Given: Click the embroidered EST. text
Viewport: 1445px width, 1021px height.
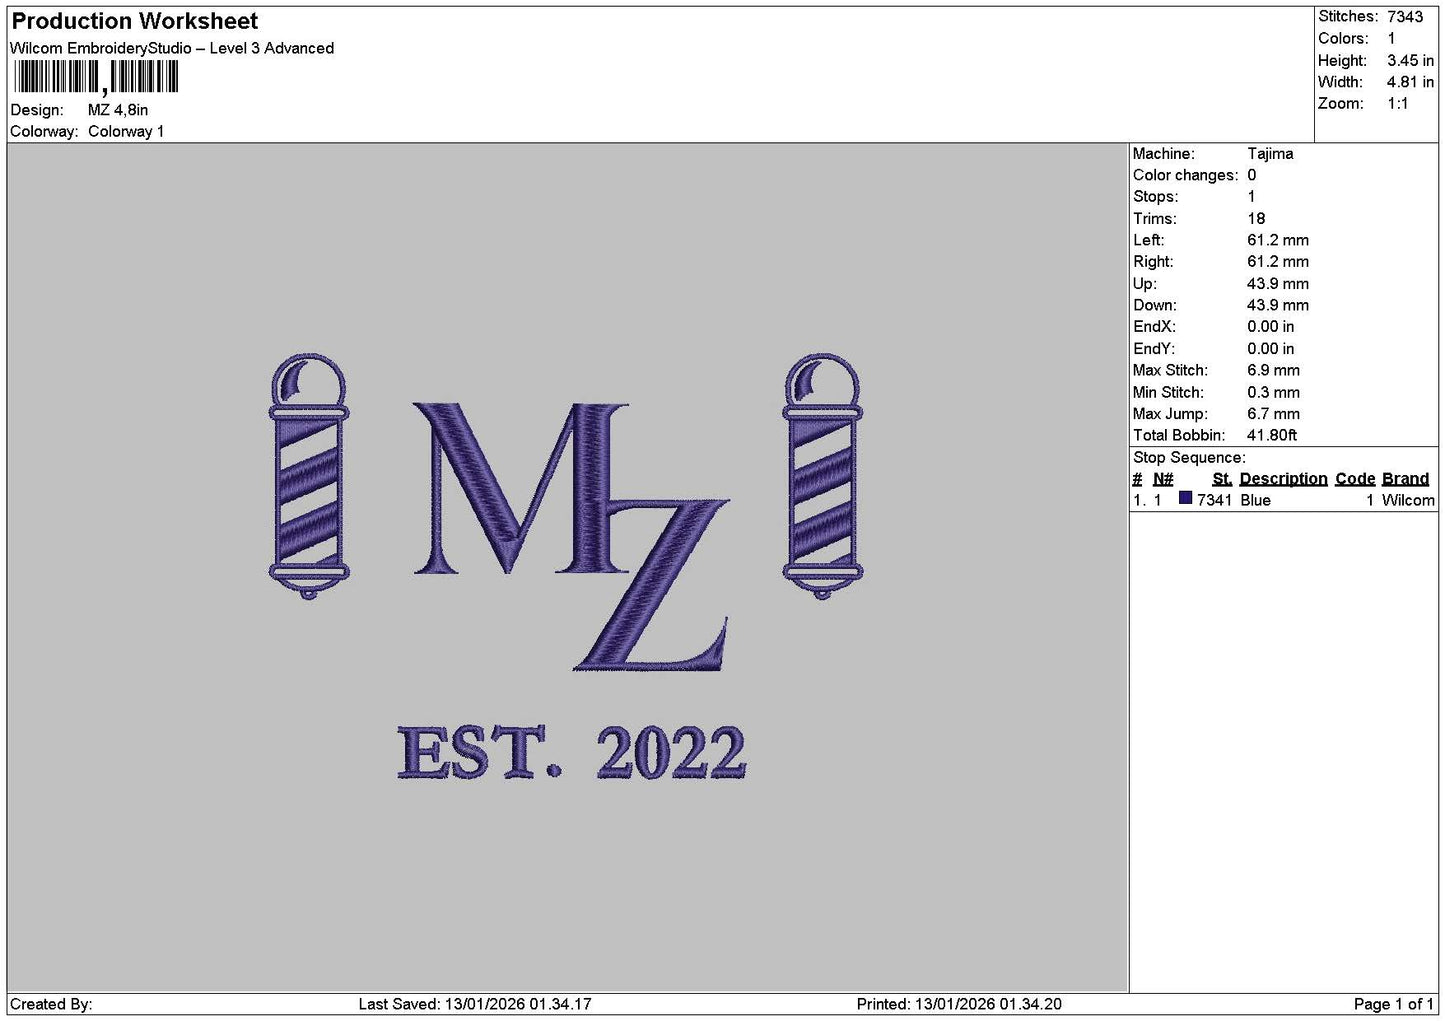Looking at the screenshot, I should point(479,754).
